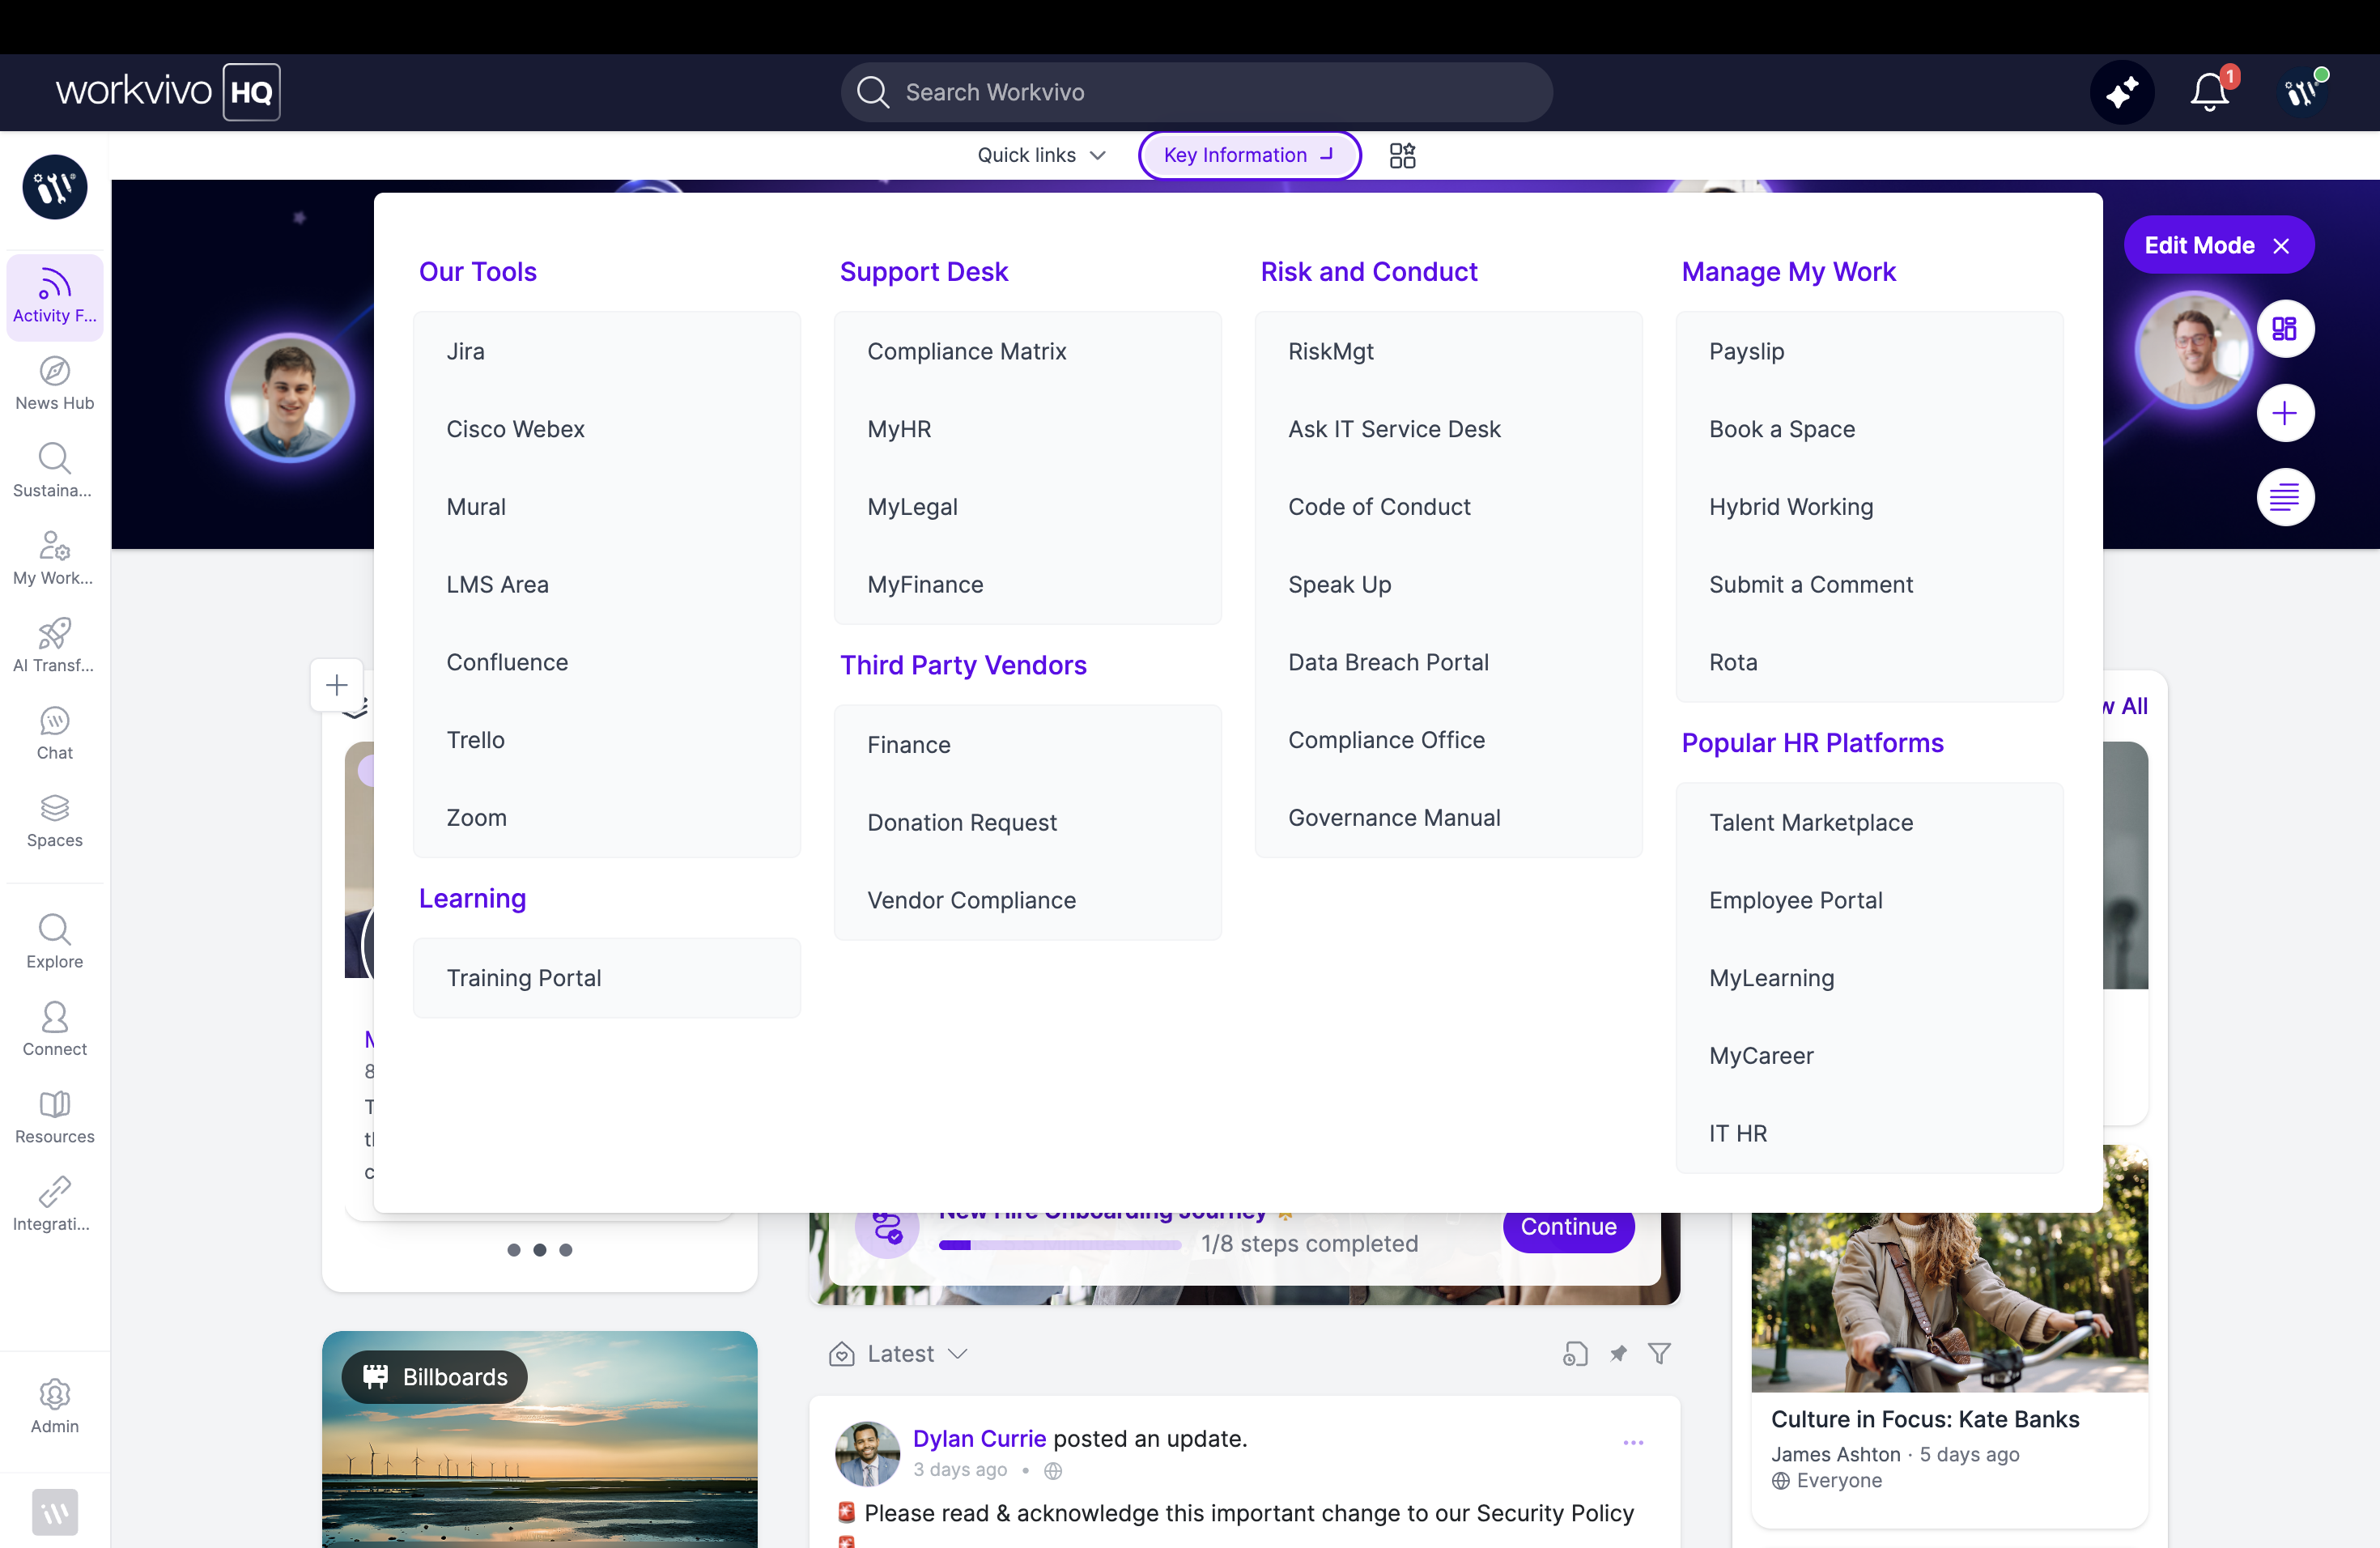Open Resources from the sidebar
Image resolution: width=2380 pixels, height=1548 pixels.
pyautogui.click(x=55, y=1117)
